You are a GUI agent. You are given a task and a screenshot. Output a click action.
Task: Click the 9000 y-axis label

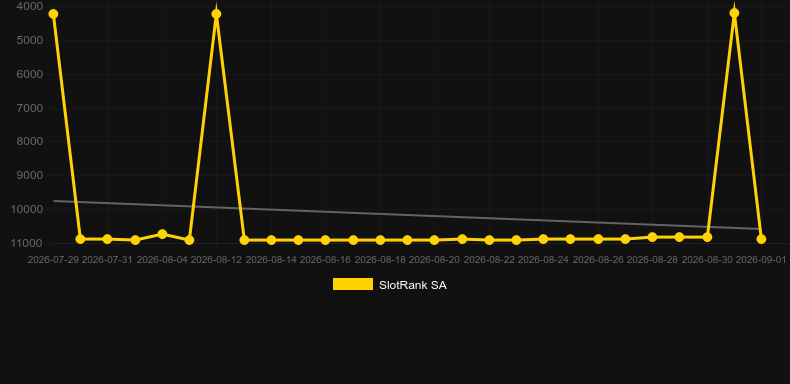tap(29, 175)
